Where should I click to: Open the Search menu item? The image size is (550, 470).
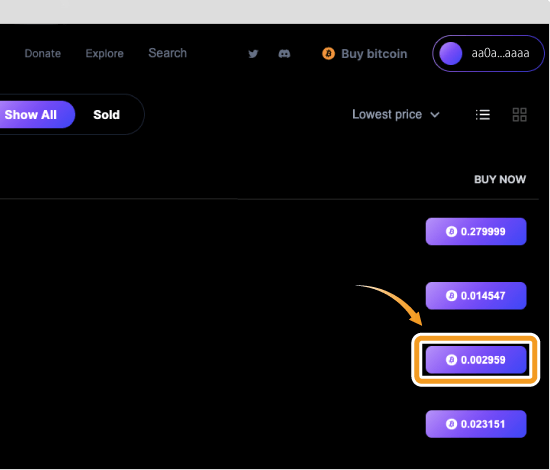[x=168, y=53]
